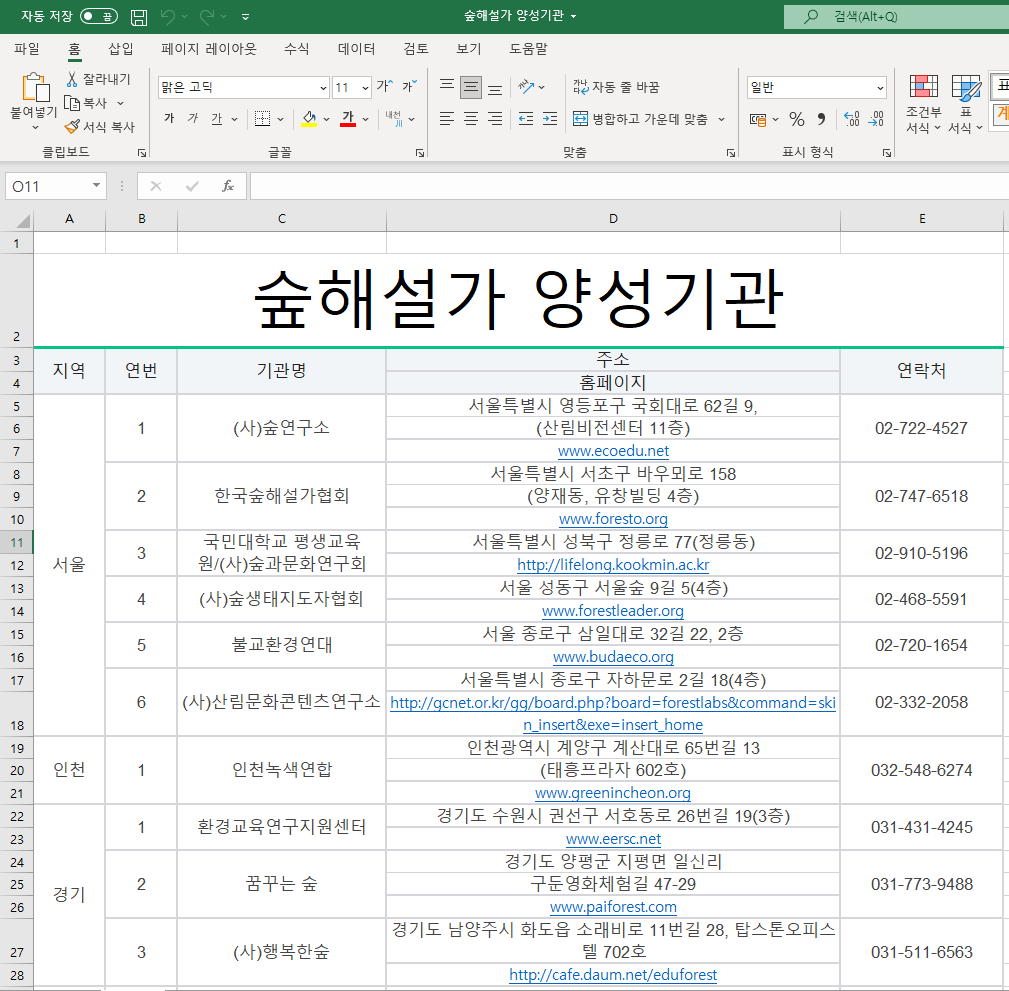
Task: Open the 파일 menu tab
Action: tap(27, 48)
